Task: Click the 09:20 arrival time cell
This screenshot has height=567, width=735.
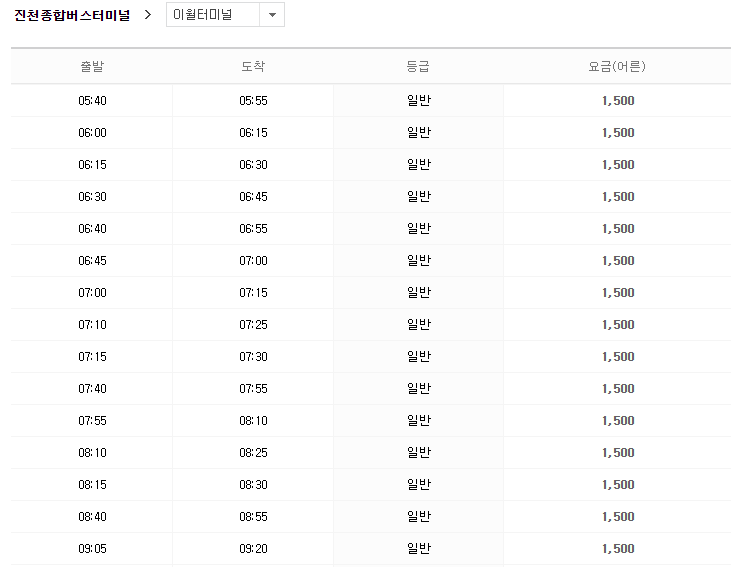Action: tap(253, 549)
